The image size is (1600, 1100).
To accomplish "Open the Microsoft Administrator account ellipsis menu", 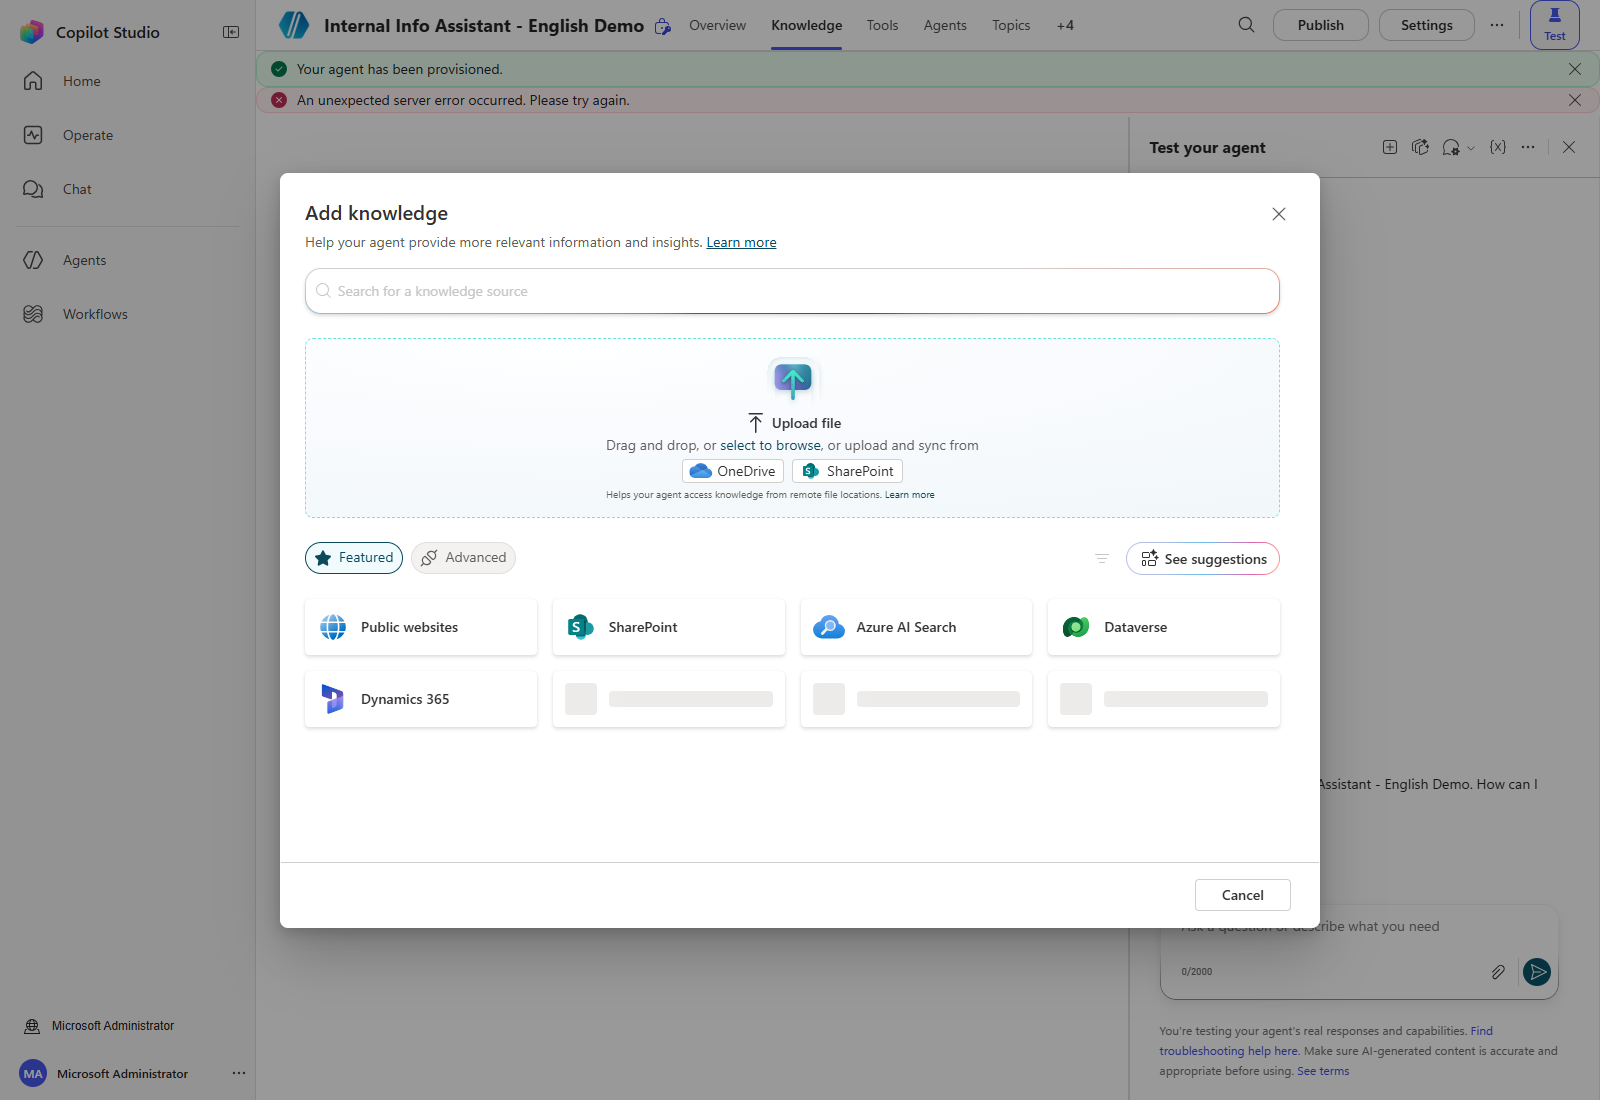I will coord(239,1073).
